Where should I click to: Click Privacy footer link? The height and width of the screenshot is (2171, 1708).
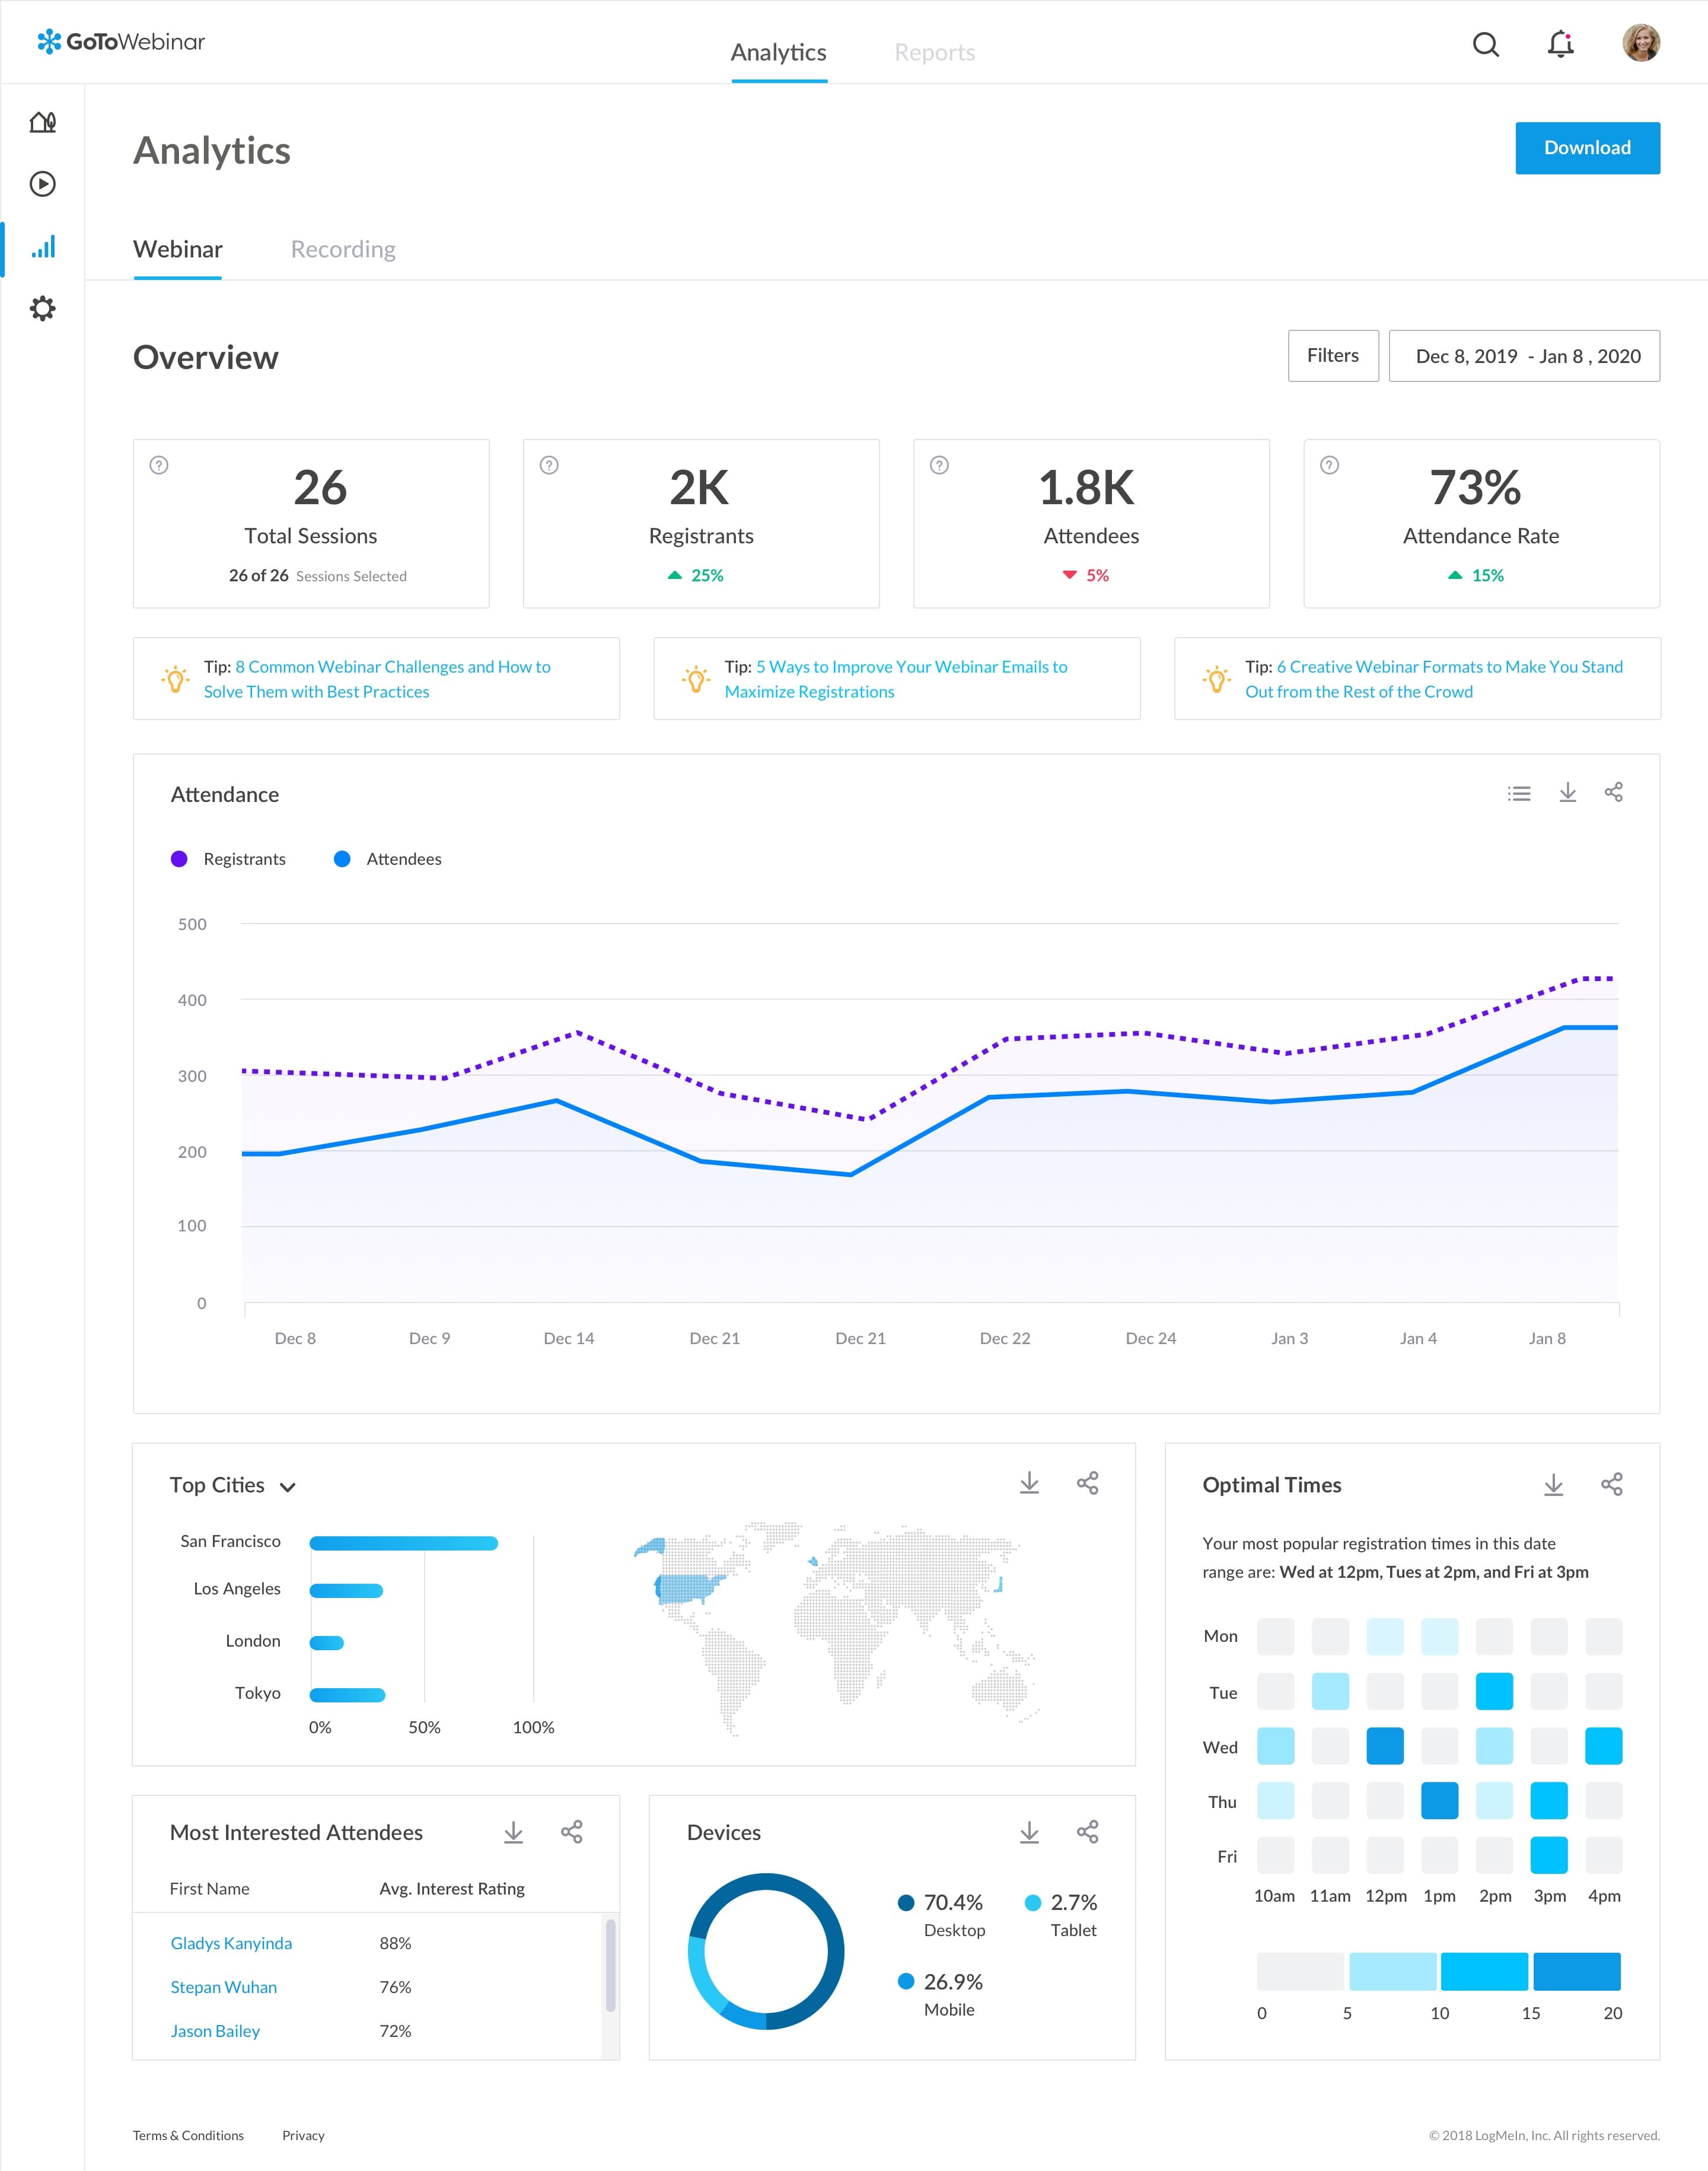303,2135
